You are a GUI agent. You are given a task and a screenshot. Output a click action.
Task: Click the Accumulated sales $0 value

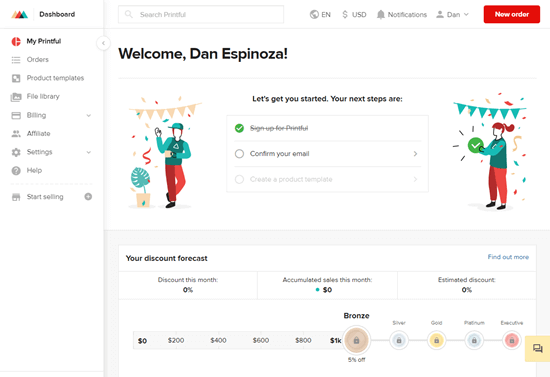pos(327,290)
